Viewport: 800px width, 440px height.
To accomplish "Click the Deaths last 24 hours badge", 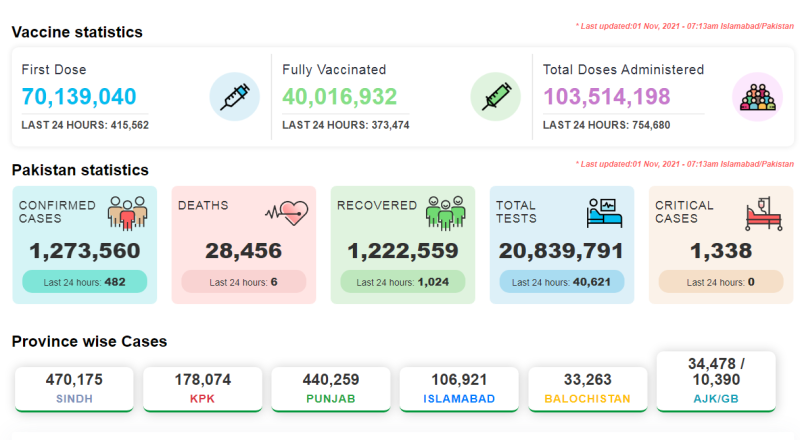I will pyautogui.click(x=244, y=282).
